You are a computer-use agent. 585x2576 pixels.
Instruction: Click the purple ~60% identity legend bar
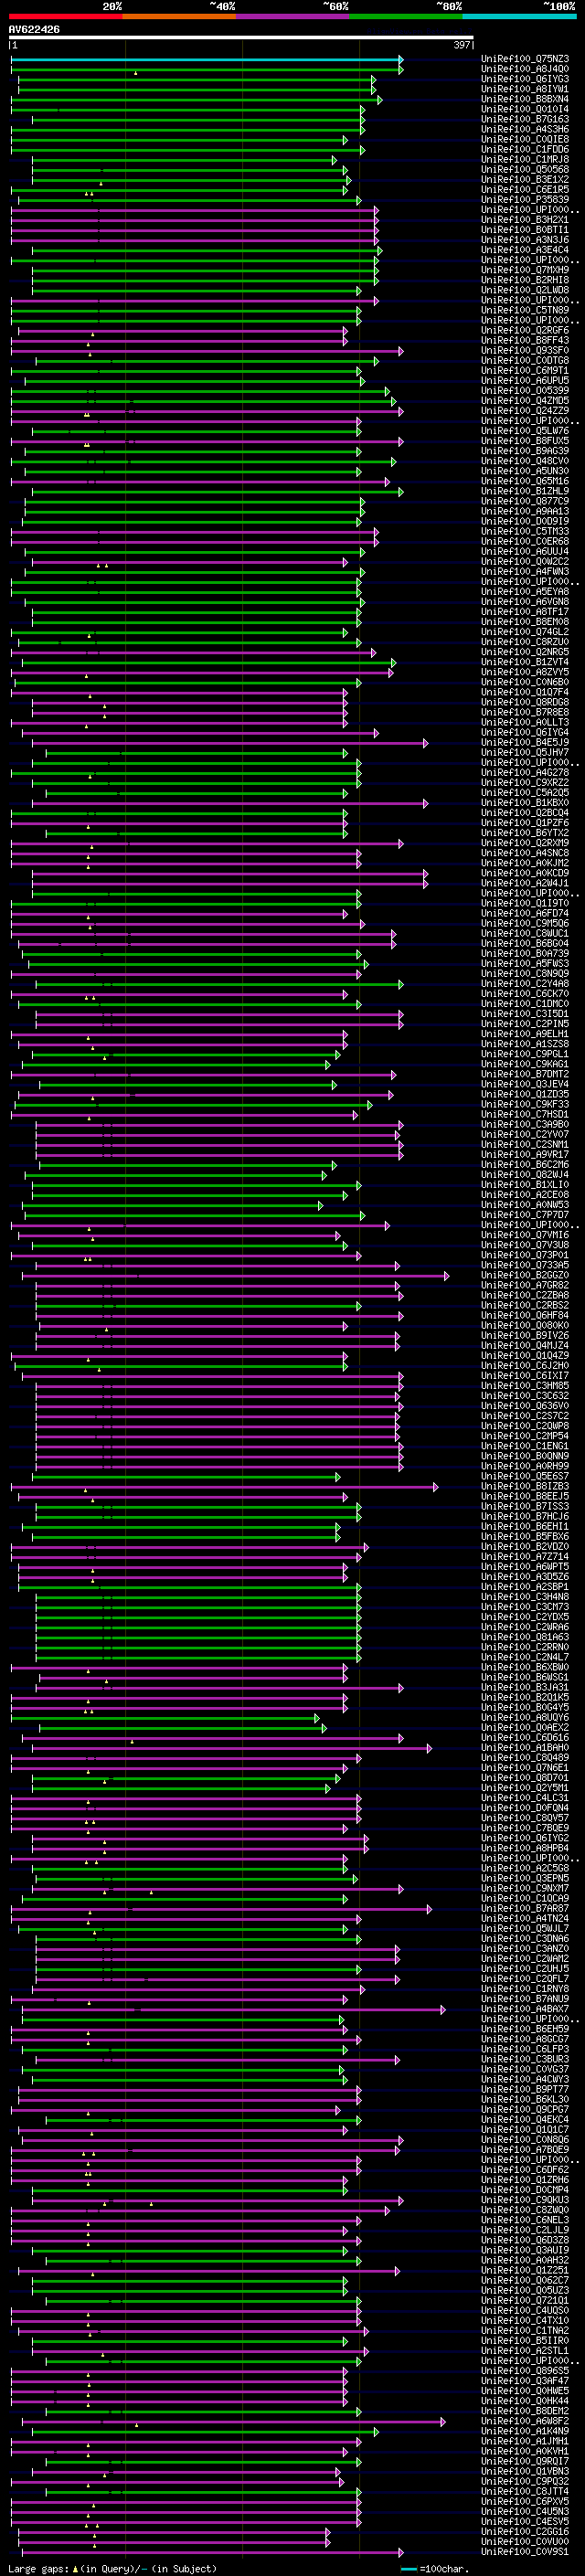coord(292,16)
